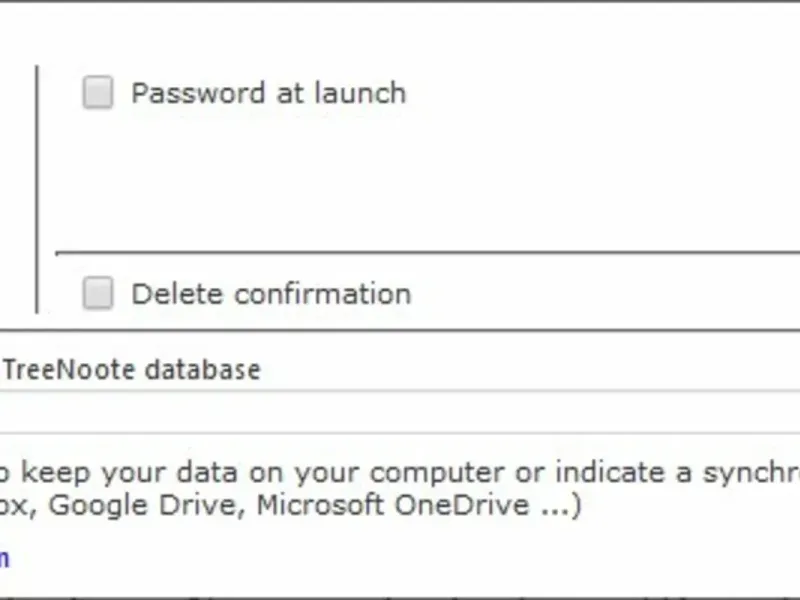Click the vertical divider left of the checkboxes
This screenshot has width=800, height=600.
pos(37,190)
